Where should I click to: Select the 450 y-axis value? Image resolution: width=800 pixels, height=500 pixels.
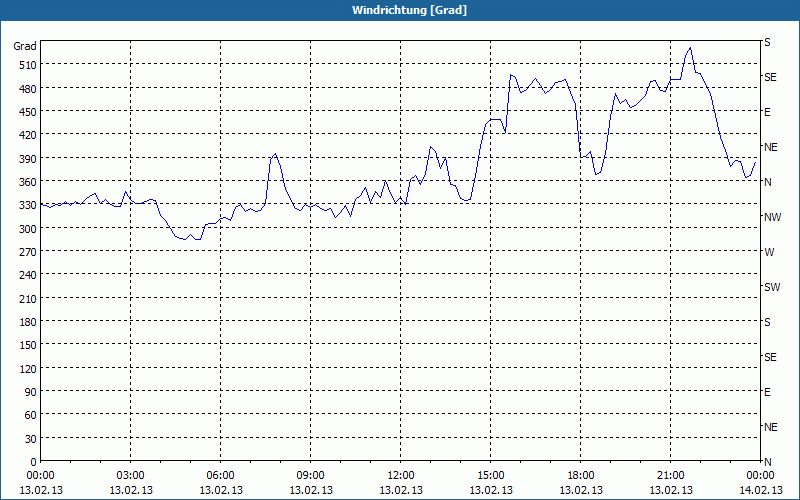pyautogui.click(x=29, y=112)
